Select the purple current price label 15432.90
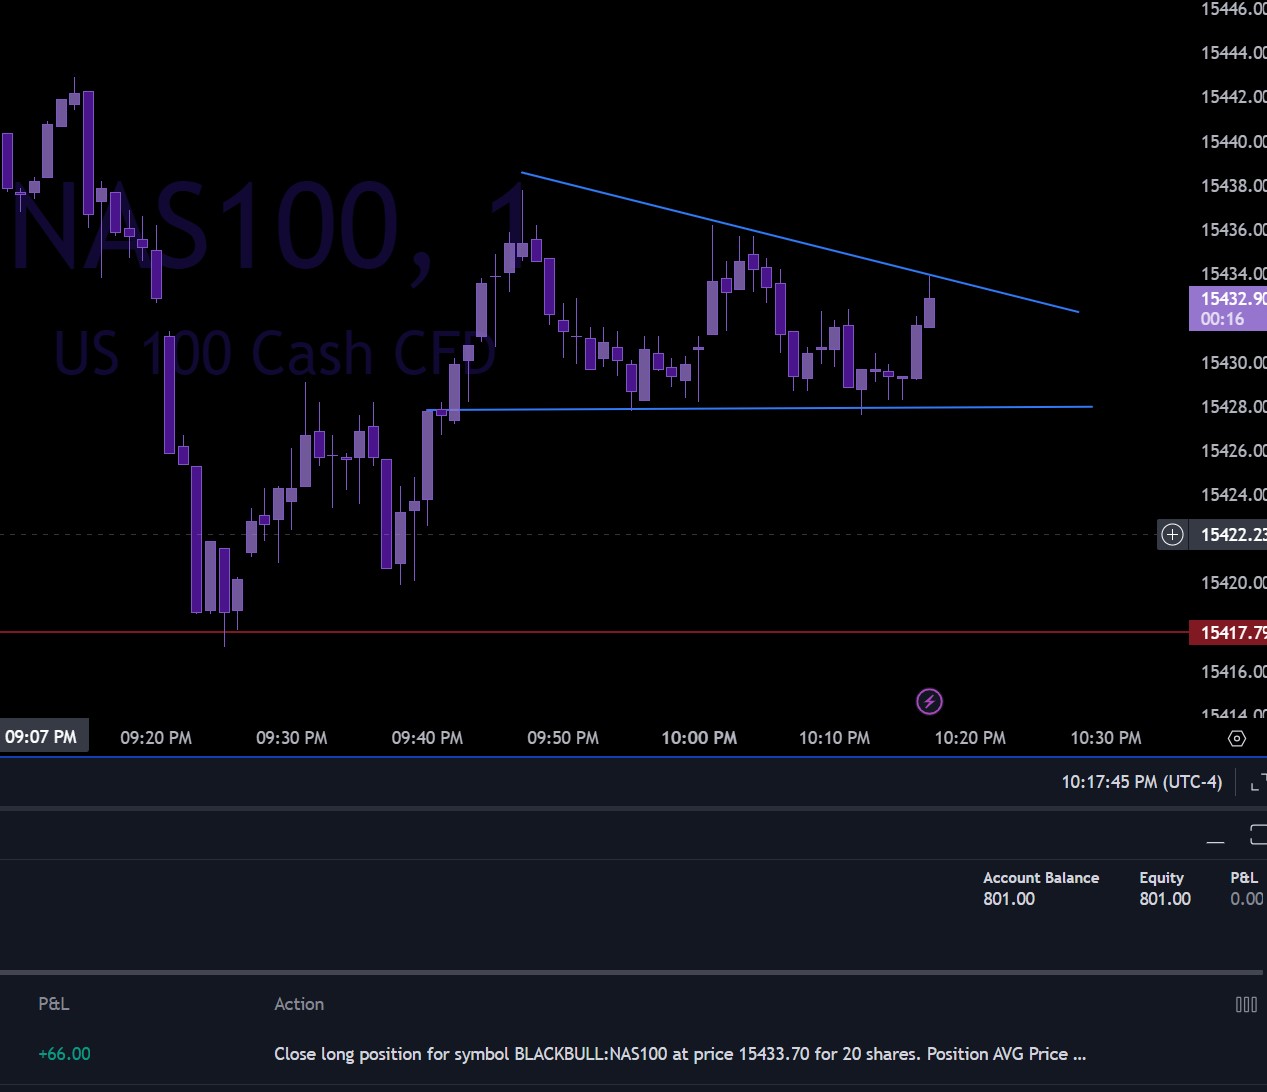Image resolution: width=1267 pixels, height=1092 pixels. (1228, 308)
